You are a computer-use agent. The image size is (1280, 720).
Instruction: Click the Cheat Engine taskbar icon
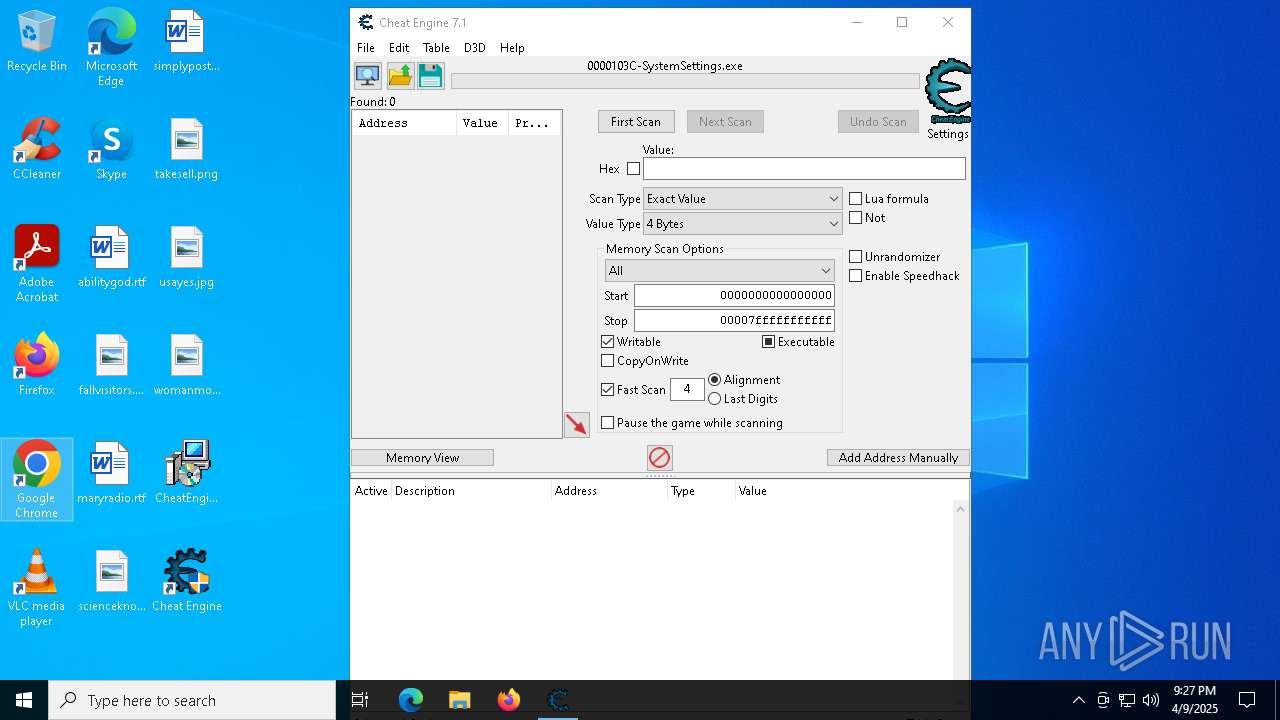click(x=558, y=700)
